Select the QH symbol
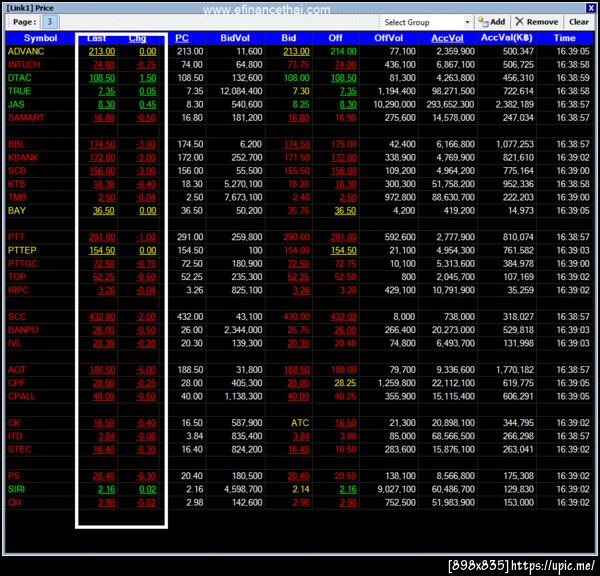Screen dimensions: 600x576 pyautogui.click(x=15, y=503)
